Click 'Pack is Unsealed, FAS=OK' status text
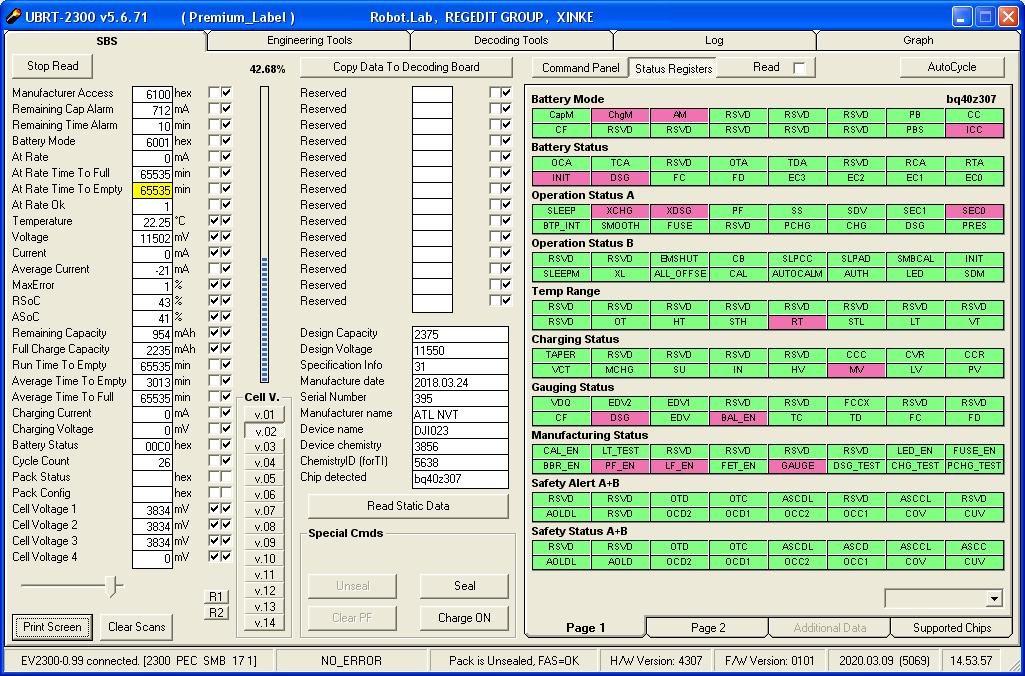The height and width of the screenshot is (676, 1025). 514,661
